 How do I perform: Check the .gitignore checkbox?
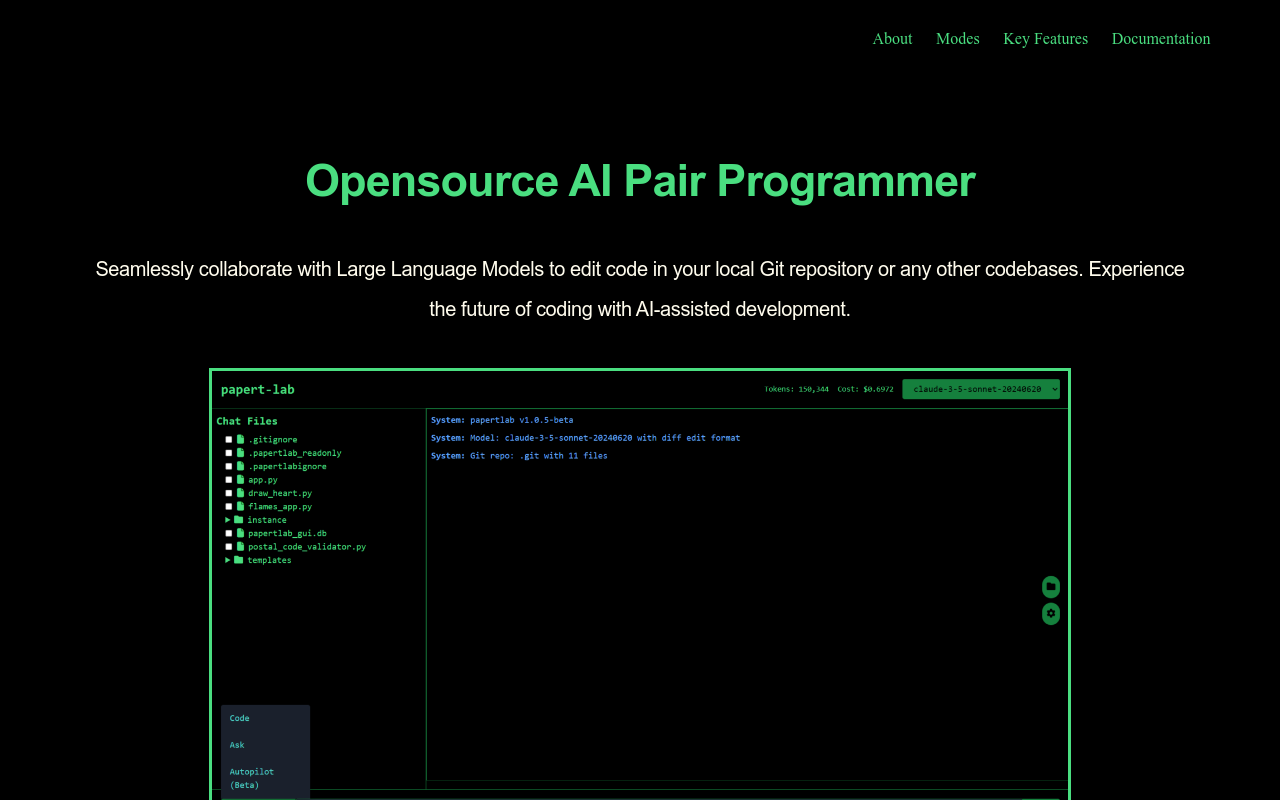(228, 440)
